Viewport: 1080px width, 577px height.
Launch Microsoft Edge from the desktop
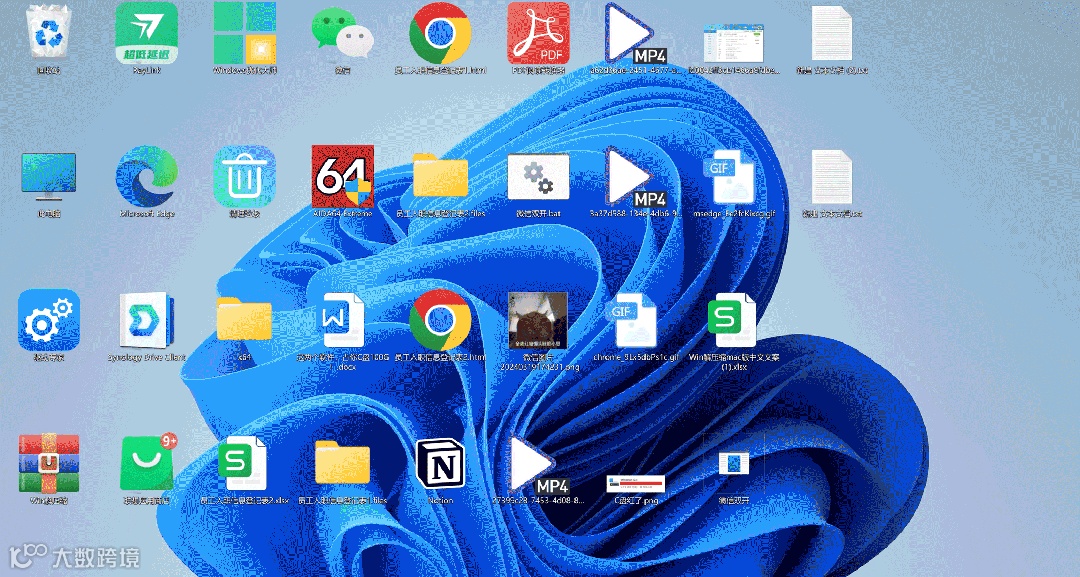(146, 177)
